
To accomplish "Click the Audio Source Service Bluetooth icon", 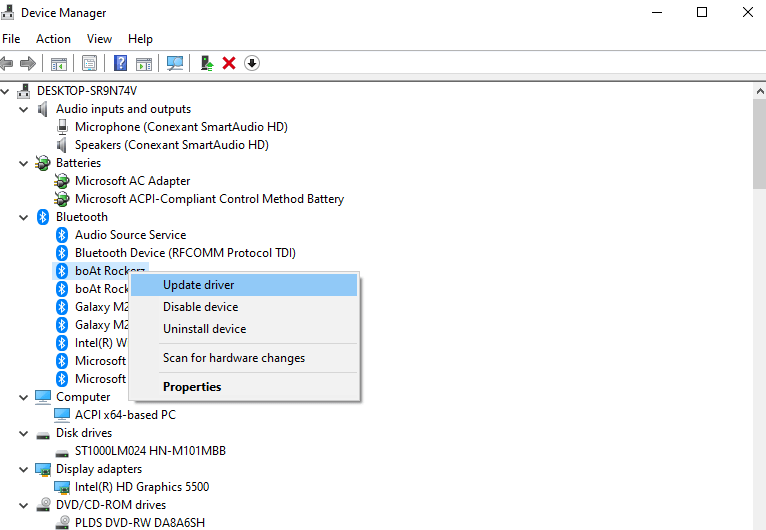I will point(62,235).
